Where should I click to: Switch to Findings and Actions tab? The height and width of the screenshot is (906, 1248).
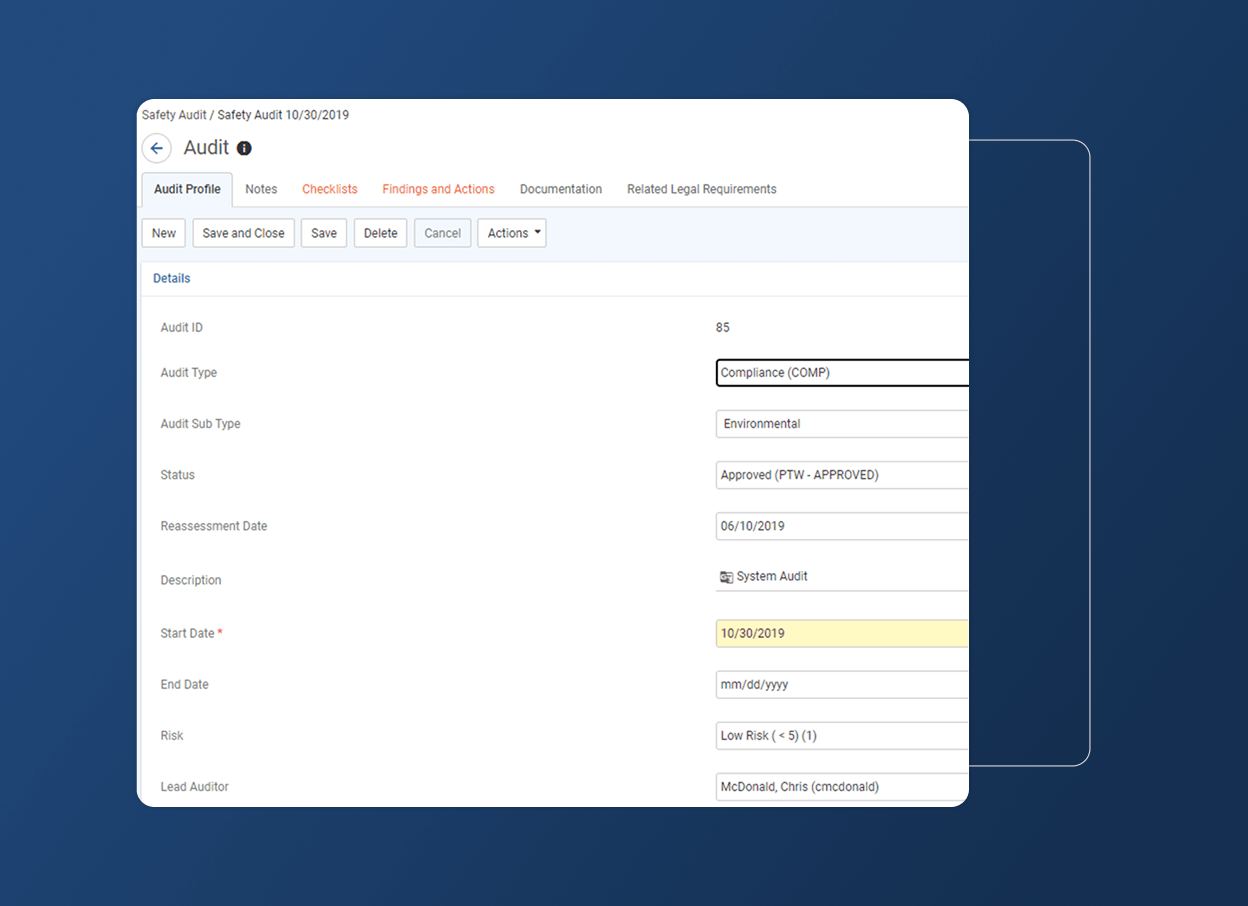438,189
